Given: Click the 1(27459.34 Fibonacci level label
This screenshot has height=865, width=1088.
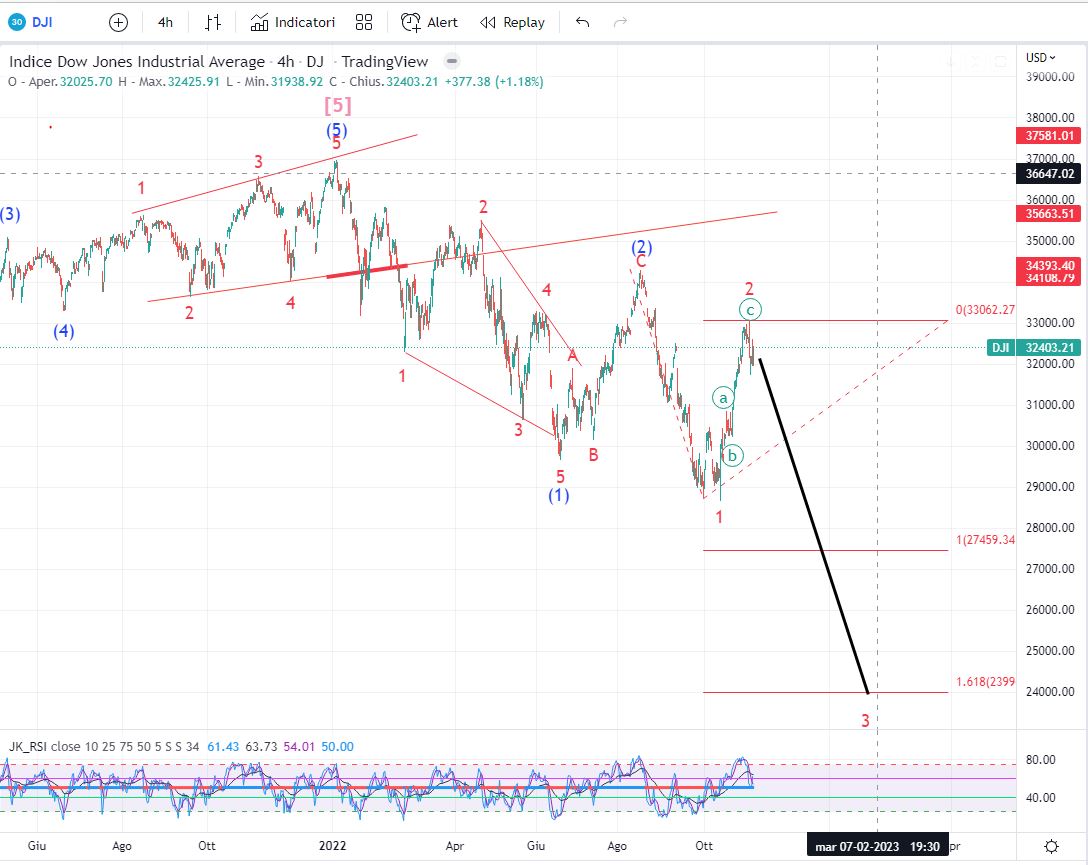Looking at the screenshot, I should (x=985, y=540).
